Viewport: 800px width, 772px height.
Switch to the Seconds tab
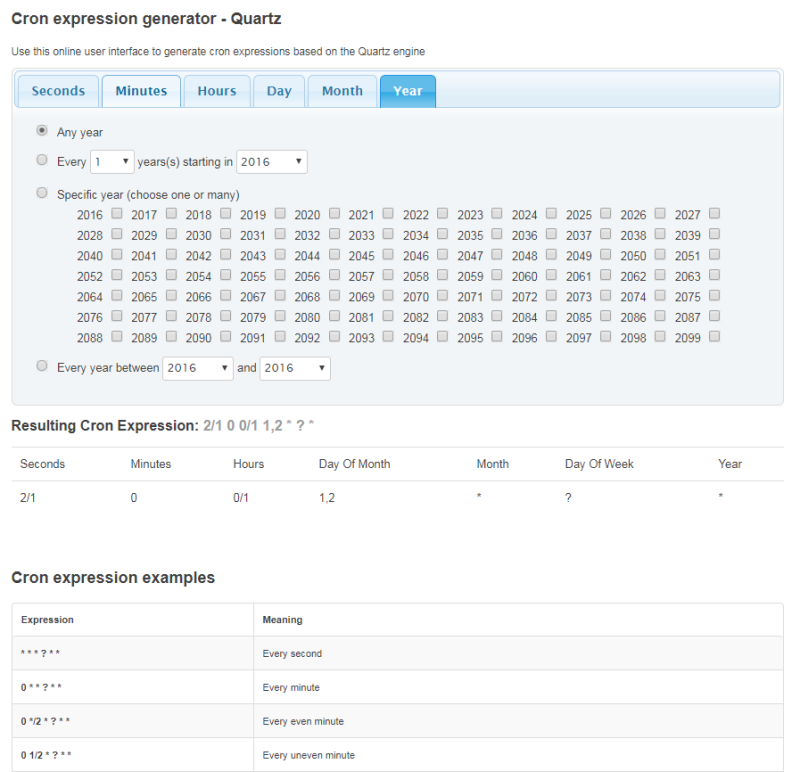58,91
